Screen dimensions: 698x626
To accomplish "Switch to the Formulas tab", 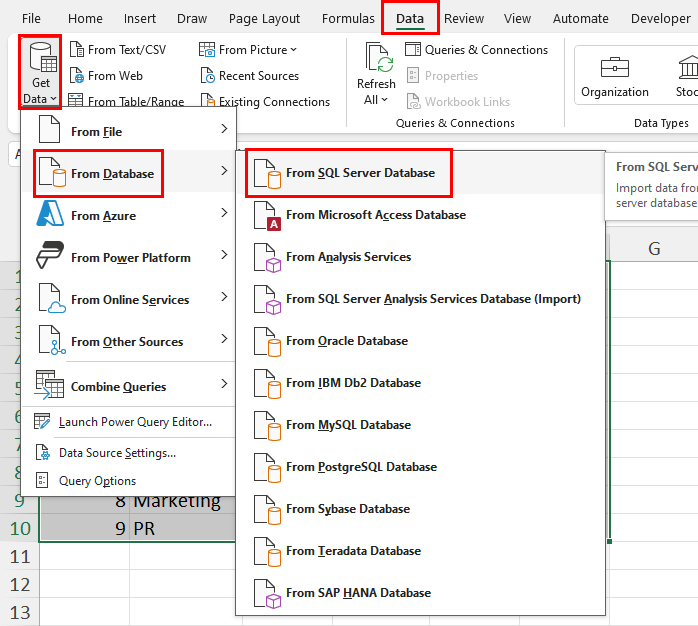I will pos(348,18).
